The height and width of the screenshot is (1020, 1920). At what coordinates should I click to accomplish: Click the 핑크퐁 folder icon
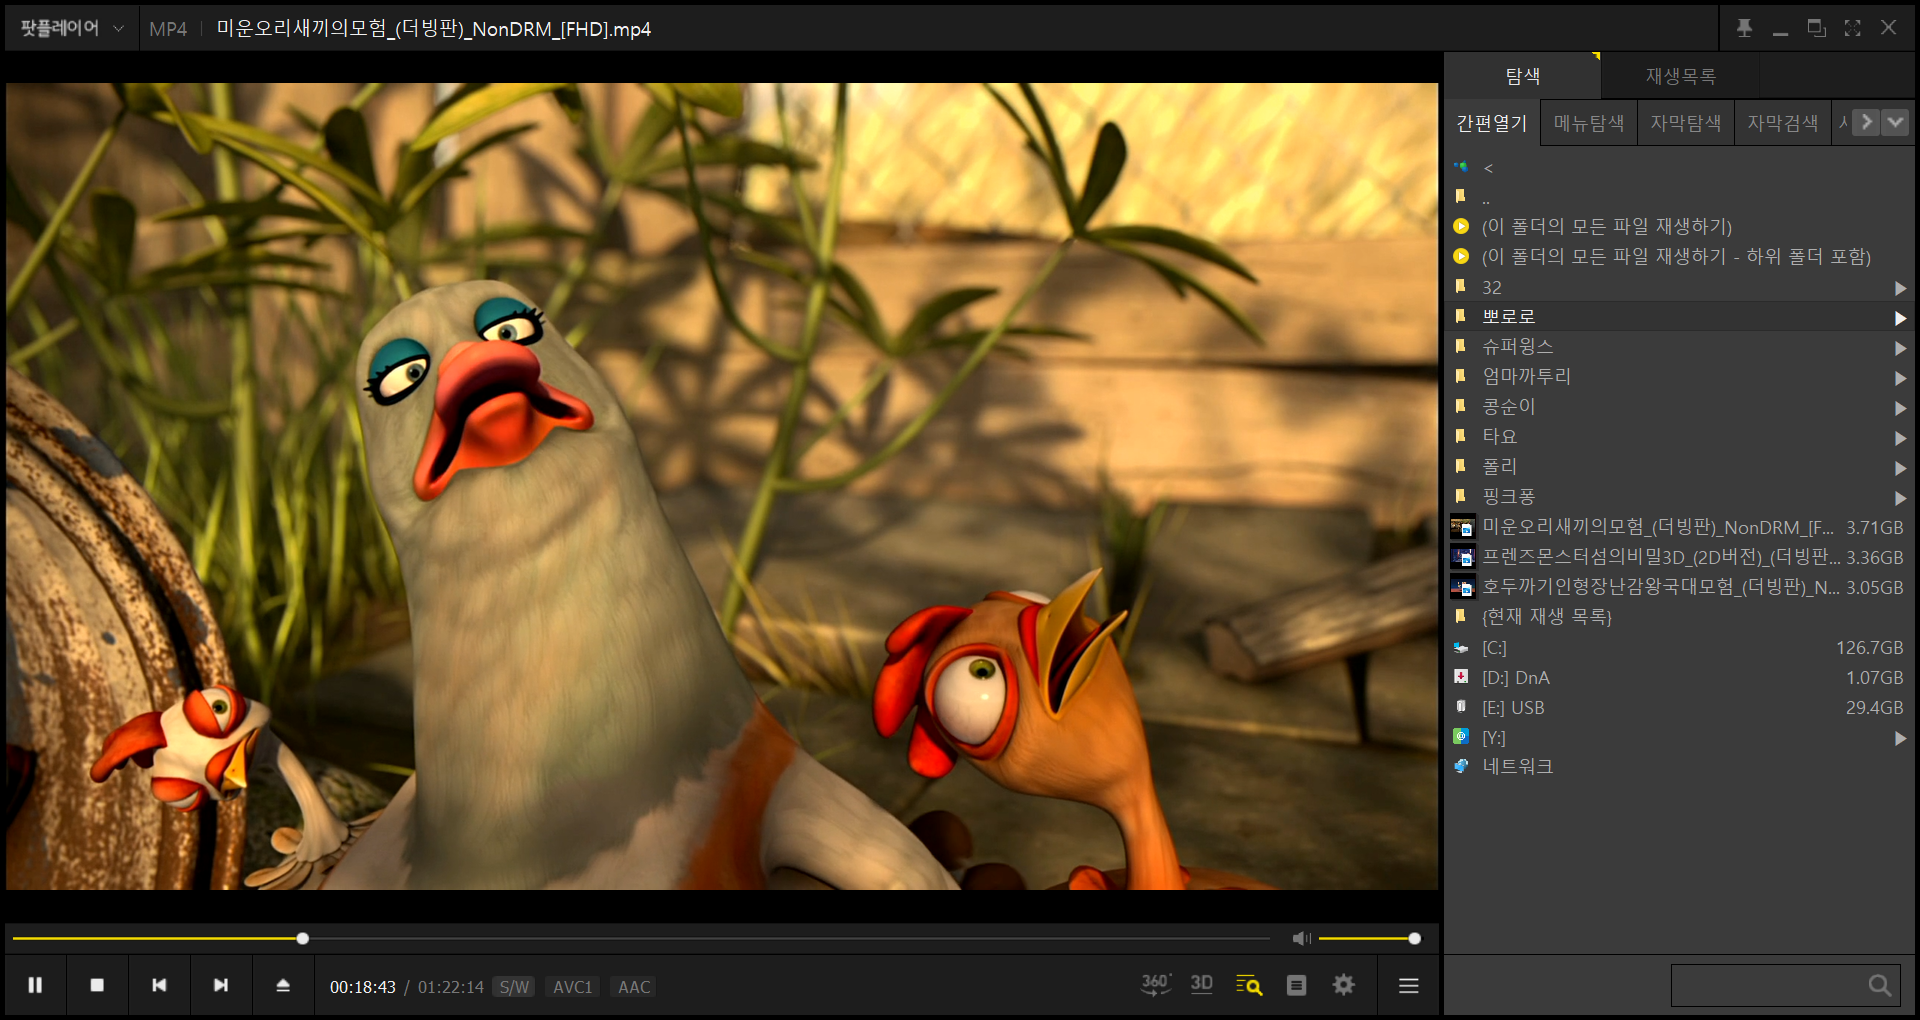[1461, 496]
